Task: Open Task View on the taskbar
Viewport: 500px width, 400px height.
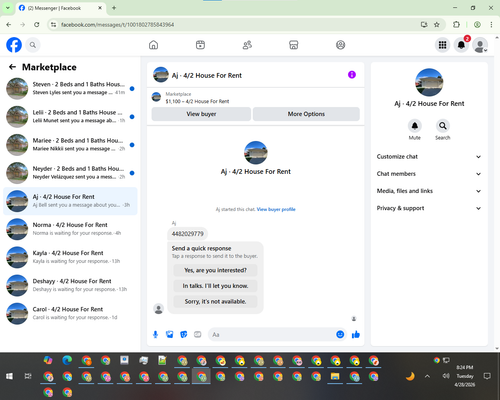Action: [28, 376]
